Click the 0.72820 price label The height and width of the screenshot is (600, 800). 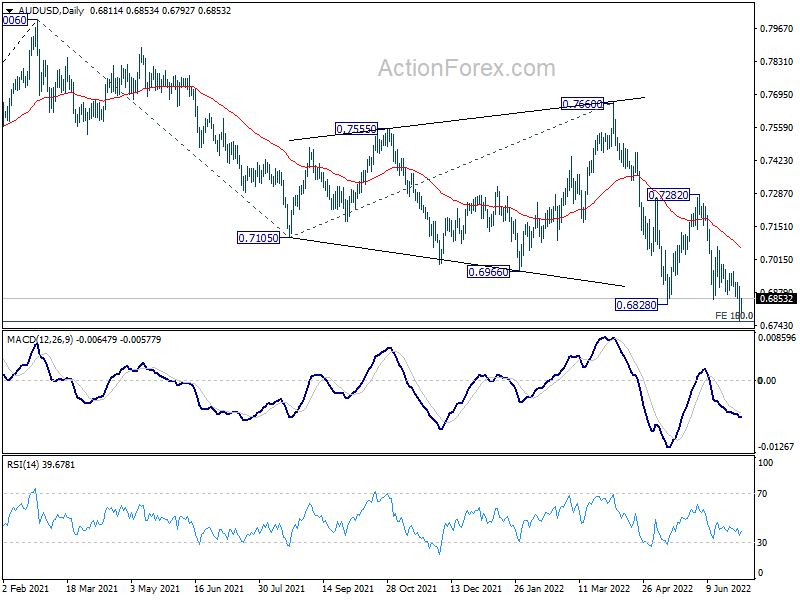point(671,195)
